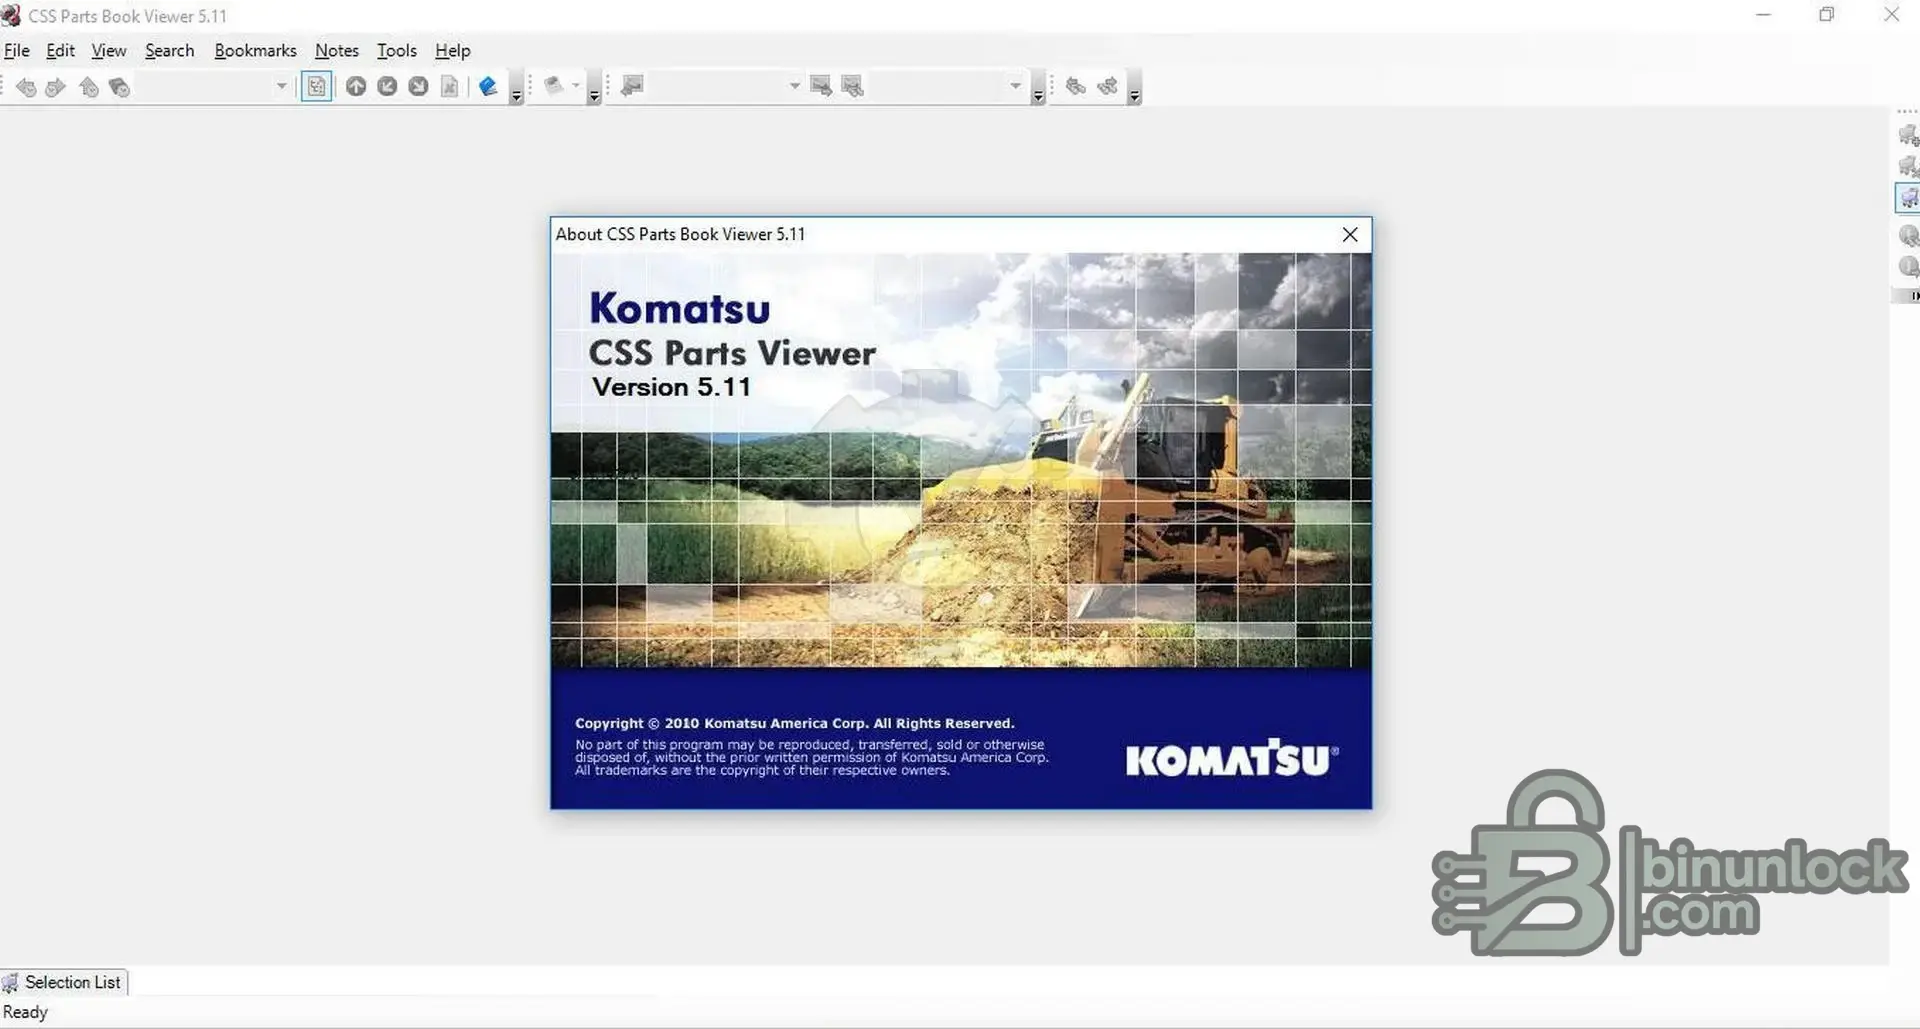
Task: Open the Search menu
Action: (170, 51)
